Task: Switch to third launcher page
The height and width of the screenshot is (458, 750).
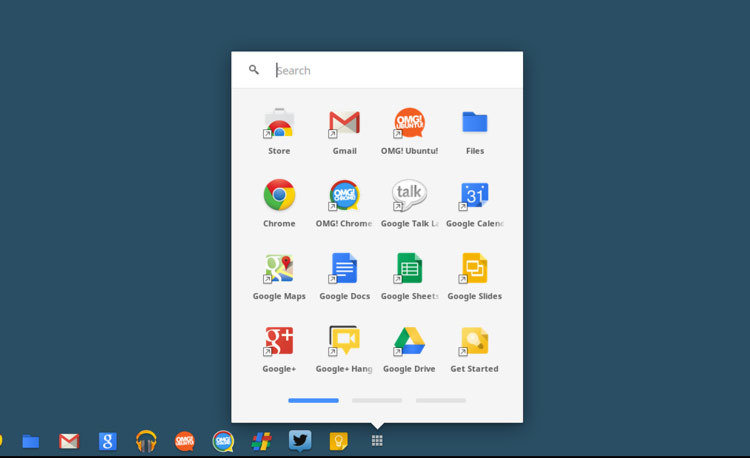Action: (x=441, y=400)
